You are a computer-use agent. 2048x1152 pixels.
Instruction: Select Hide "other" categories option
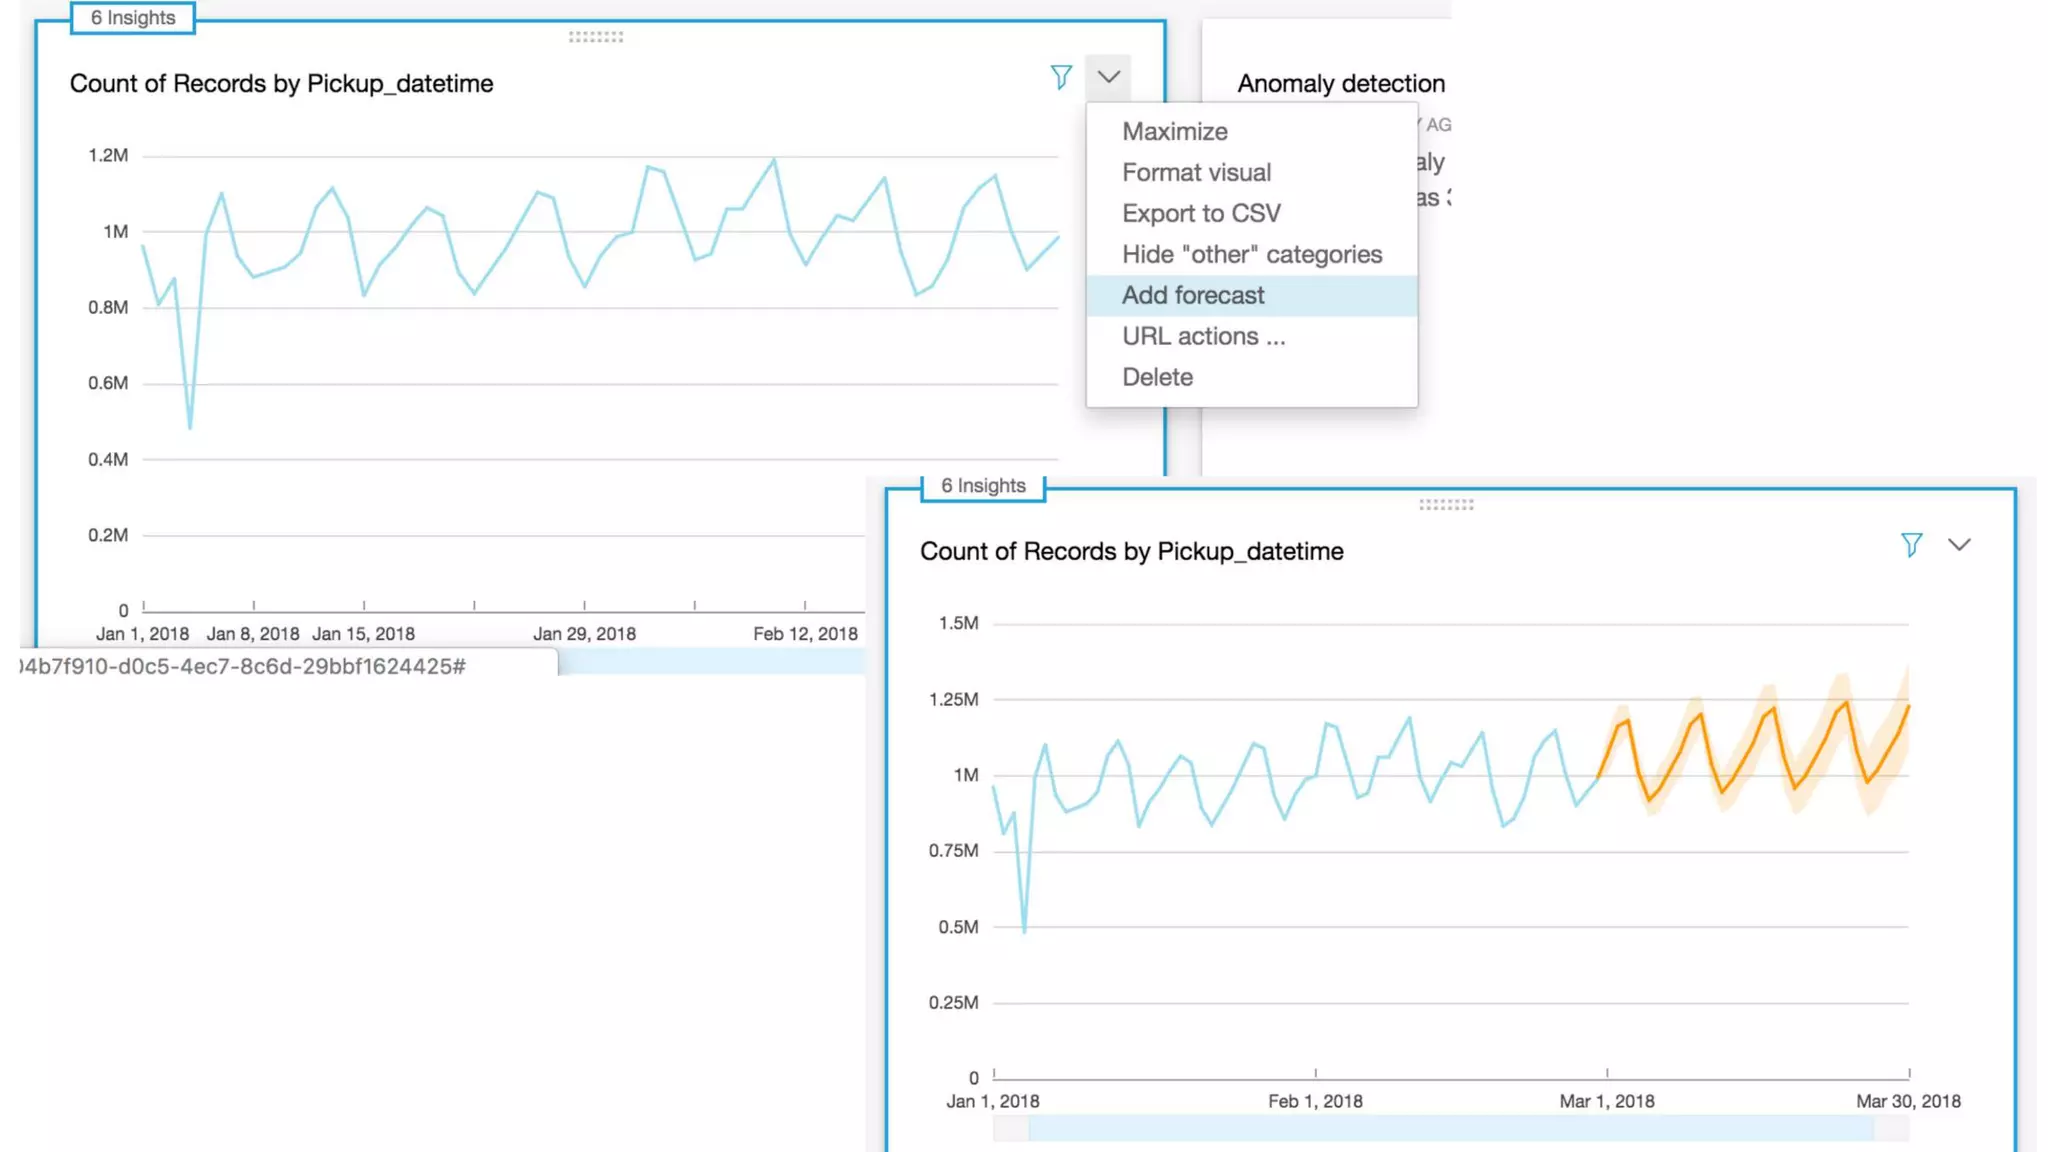coord(1252,254)
